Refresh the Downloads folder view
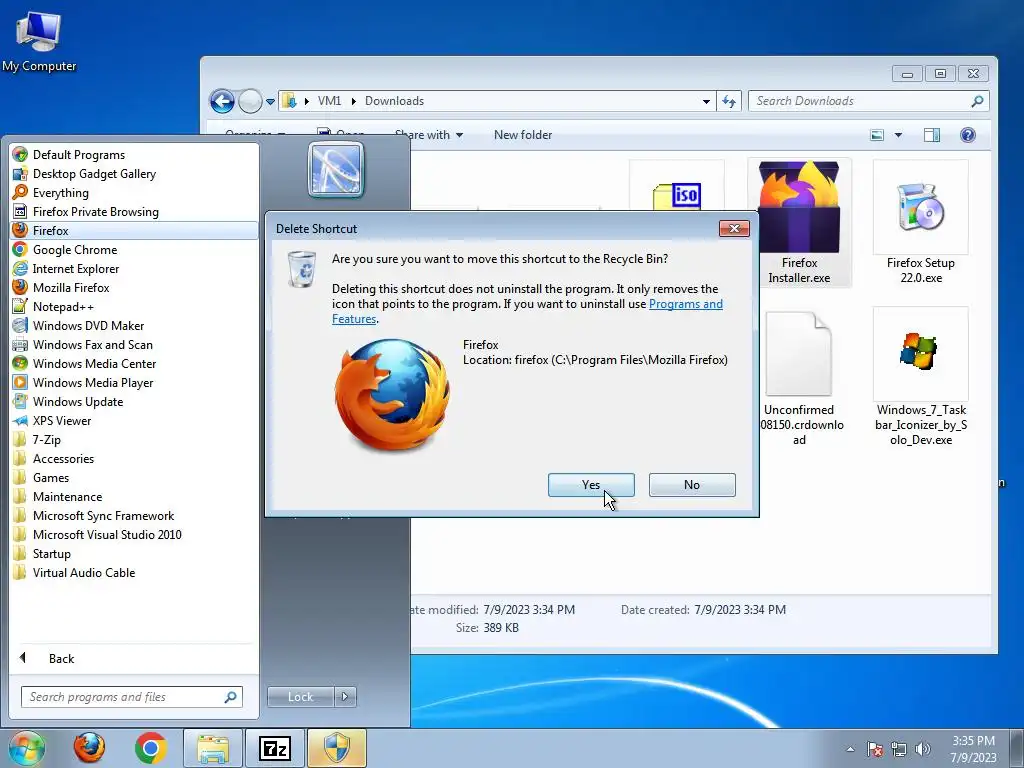This screenshot has height=768, width=1024. click(x=729, y=101)
